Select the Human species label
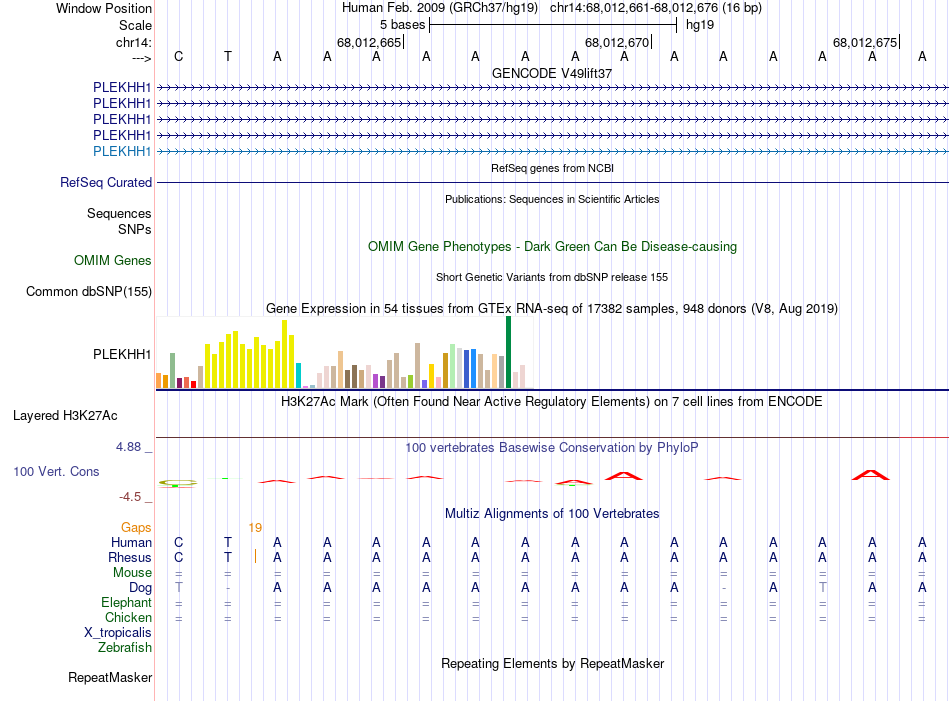This screenshot has width=950, height=701. [x=131, y=542]
